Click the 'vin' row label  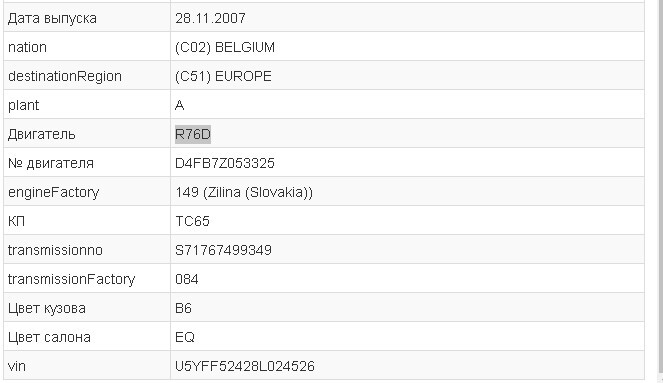tap(16, 366)
